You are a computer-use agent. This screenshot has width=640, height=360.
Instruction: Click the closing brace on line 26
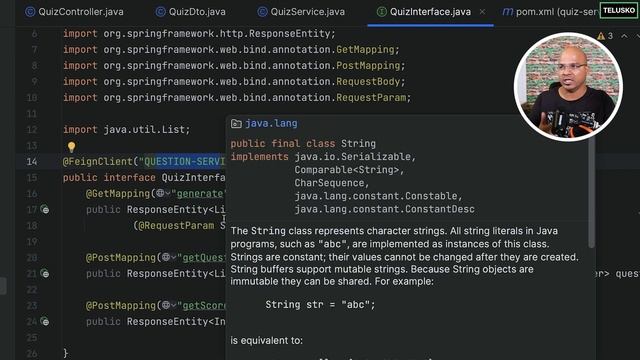click(65, 353)
